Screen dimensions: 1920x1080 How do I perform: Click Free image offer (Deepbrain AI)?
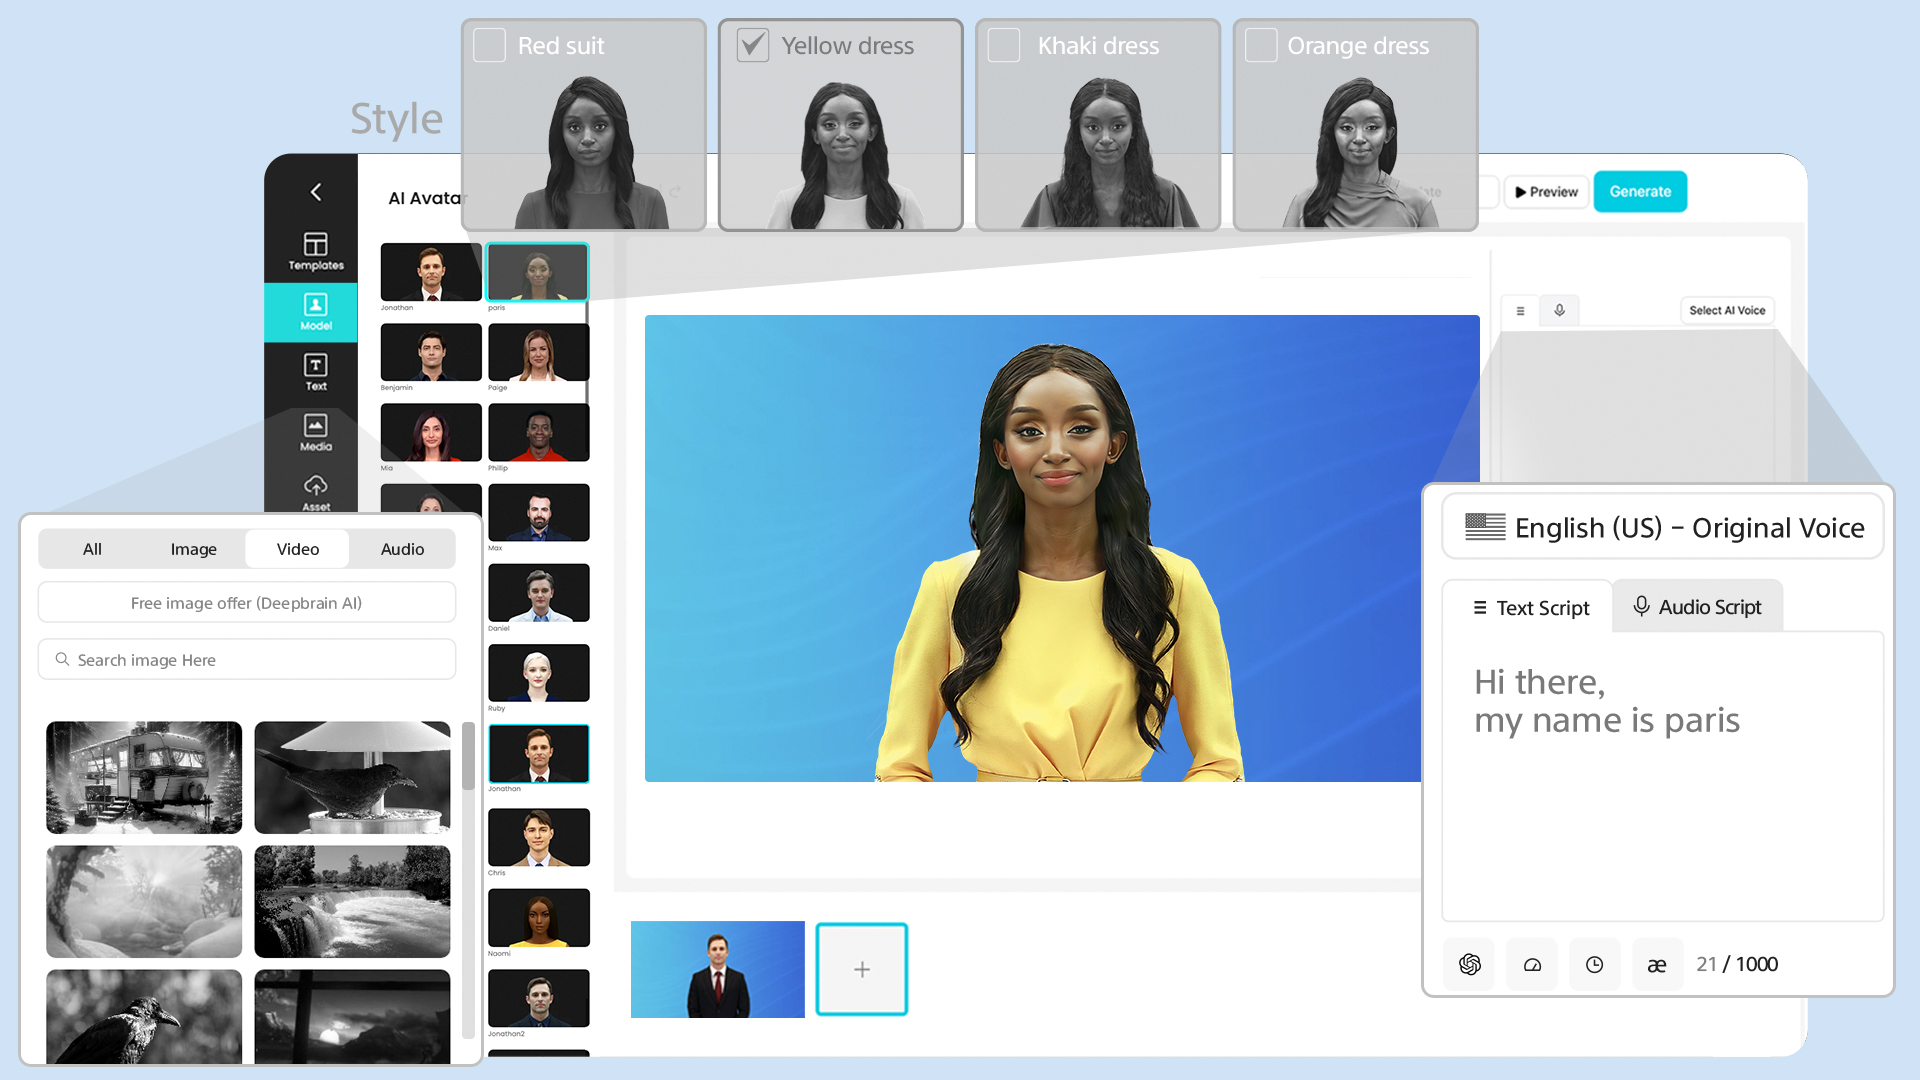click(x=247, y=603)
